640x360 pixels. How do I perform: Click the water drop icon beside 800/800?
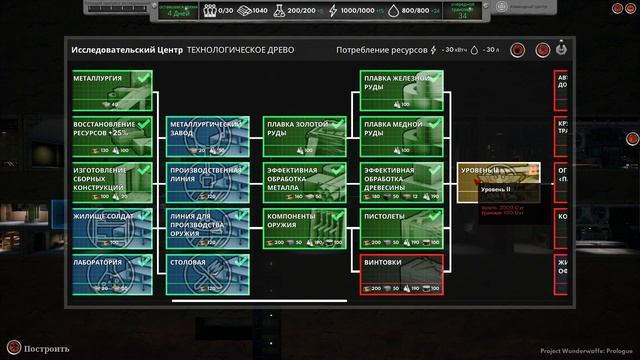tap(393, 11)
